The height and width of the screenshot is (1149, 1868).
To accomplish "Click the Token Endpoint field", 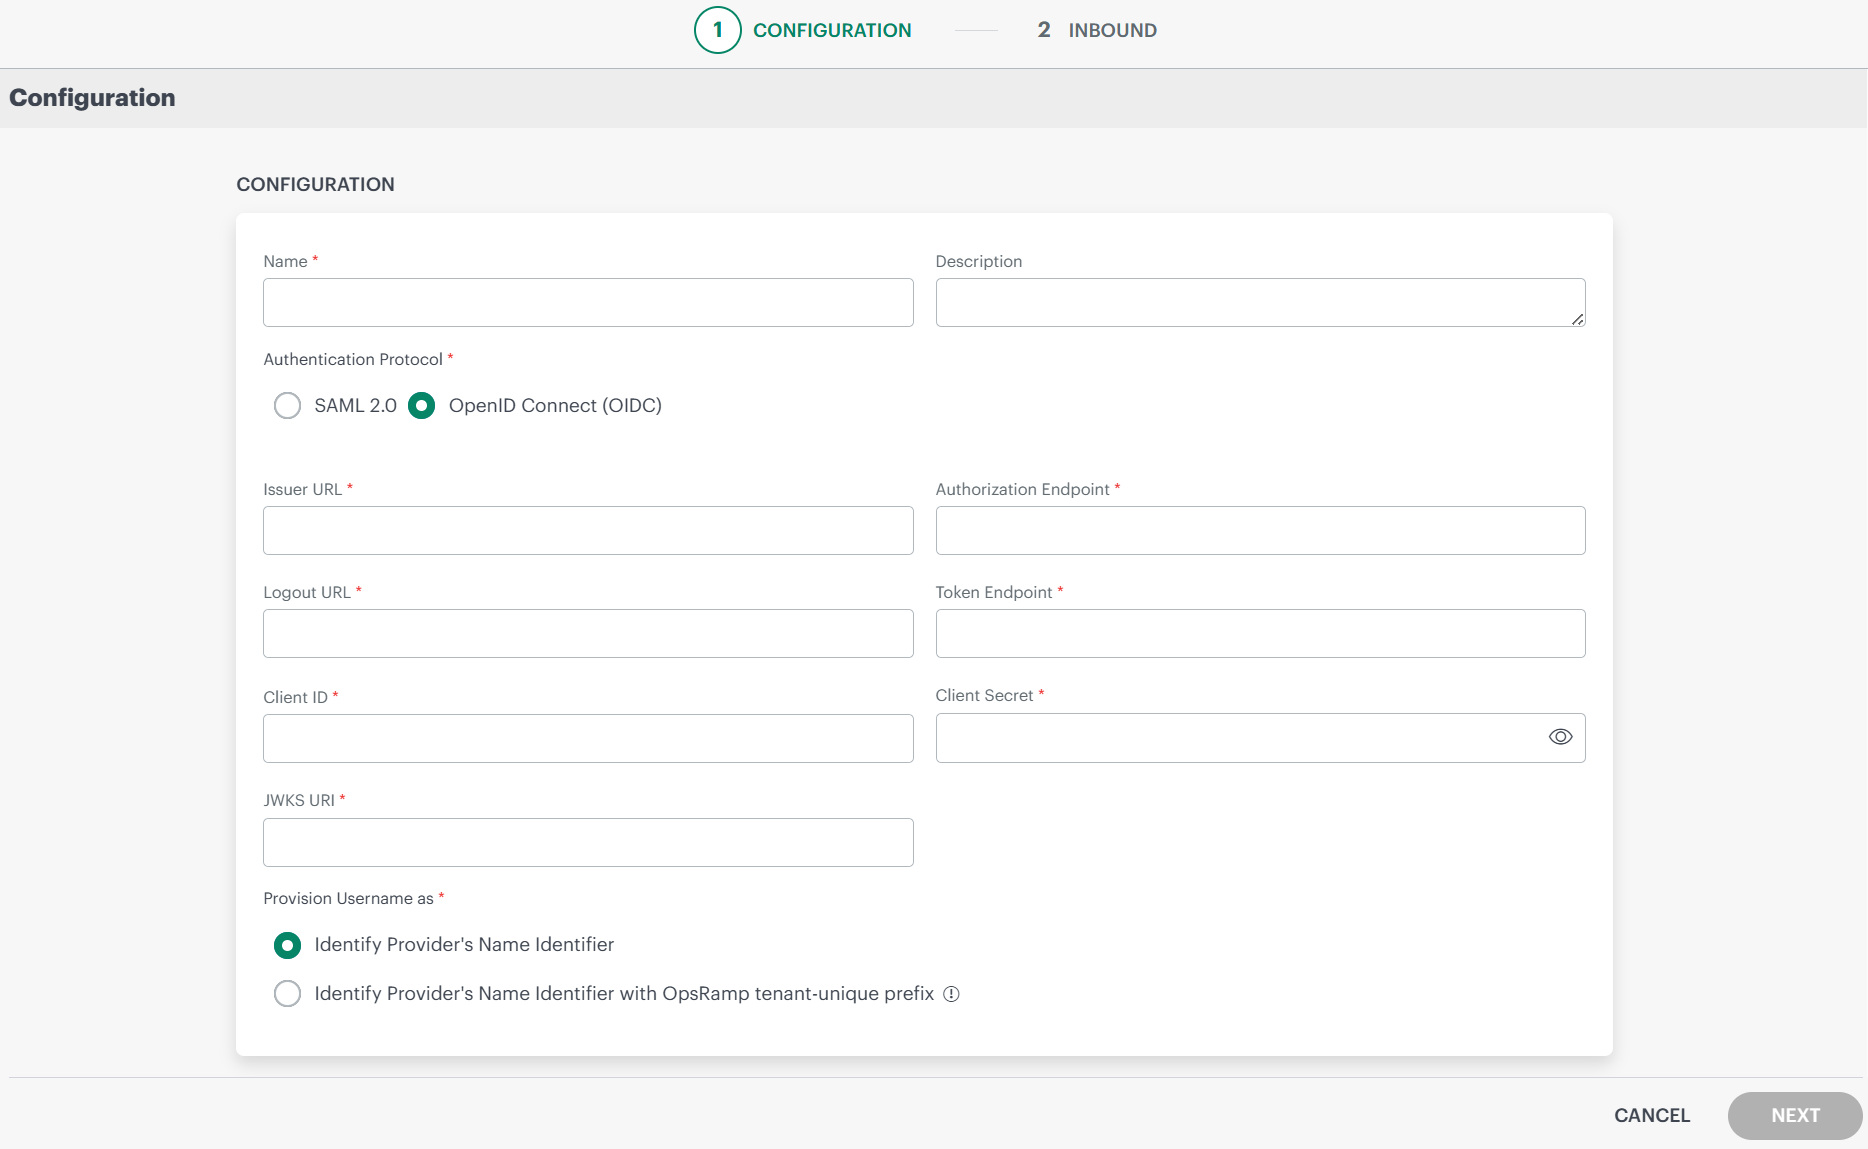I will (1259, 633).
